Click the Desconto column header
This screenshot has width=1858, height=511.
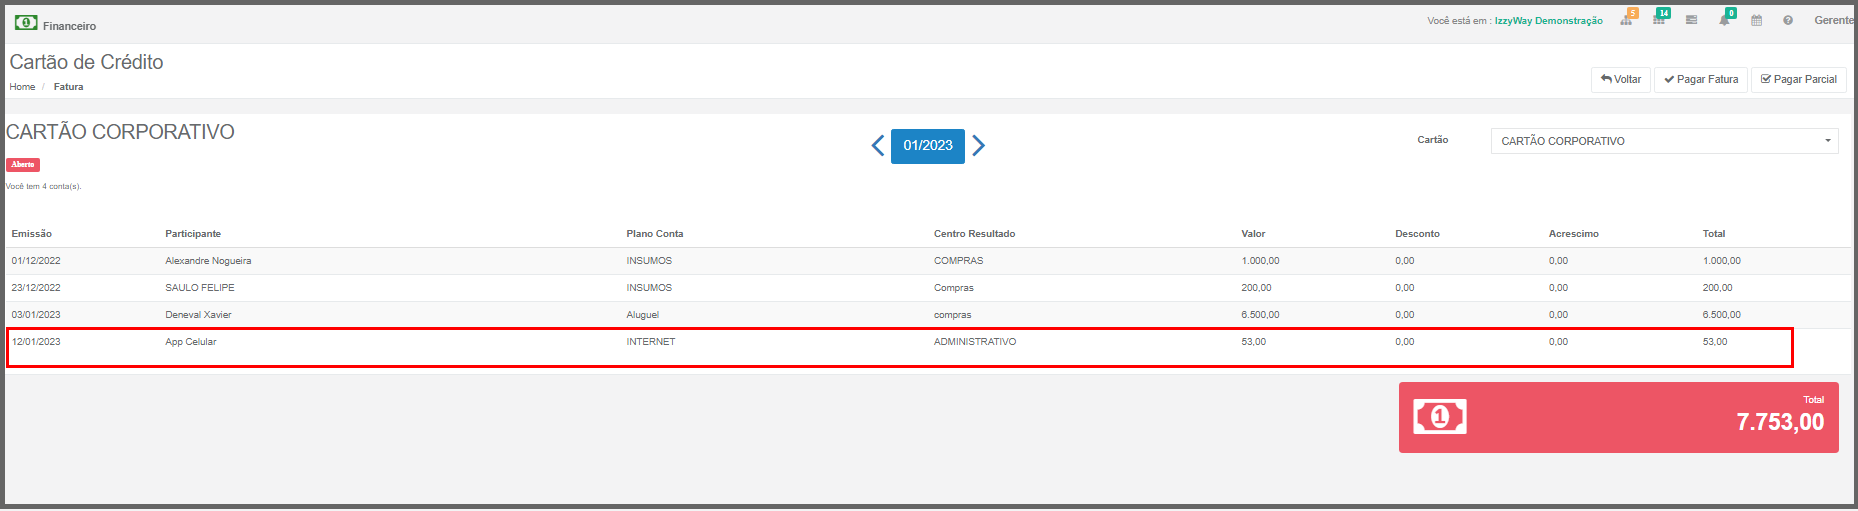pos(1417,233)
